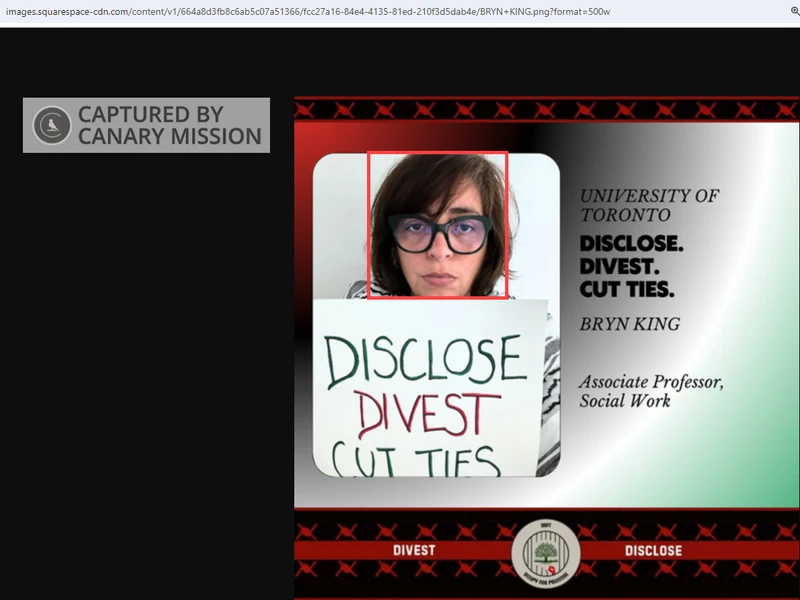Click the black glasses in the photo
The width and height of the screenshot is (800, 600).
pos(440,234)
